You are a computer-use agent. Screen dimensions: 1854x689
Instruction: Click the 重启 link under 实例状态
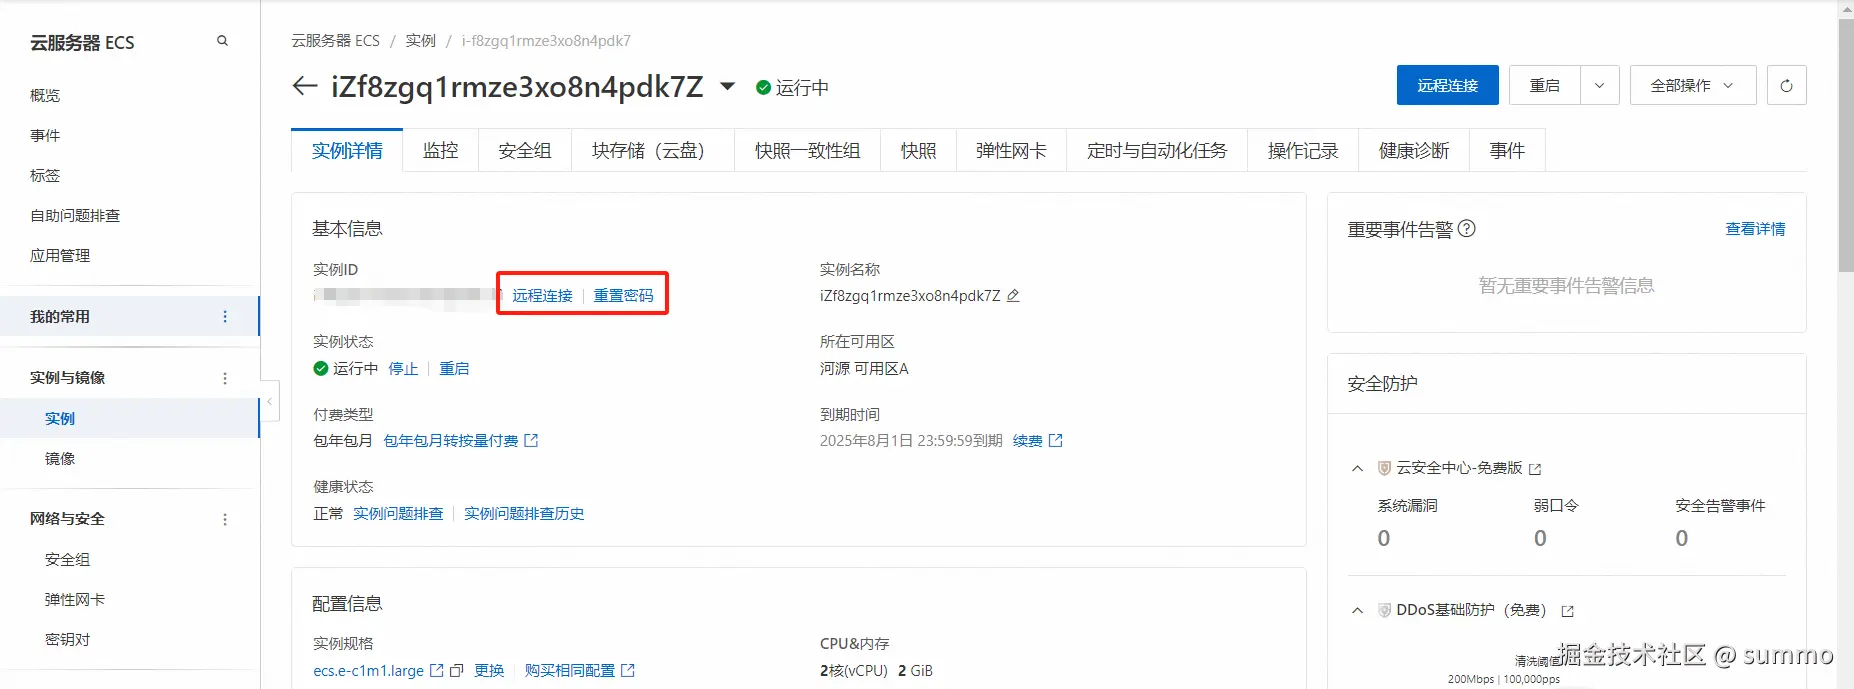[x=454, y=368]
